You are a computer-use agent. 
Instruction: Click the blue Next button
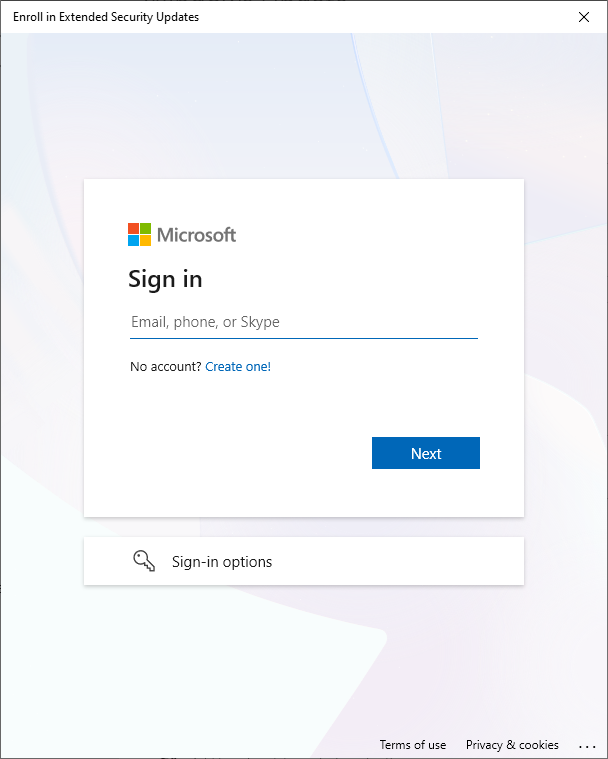tap(426, 453)
